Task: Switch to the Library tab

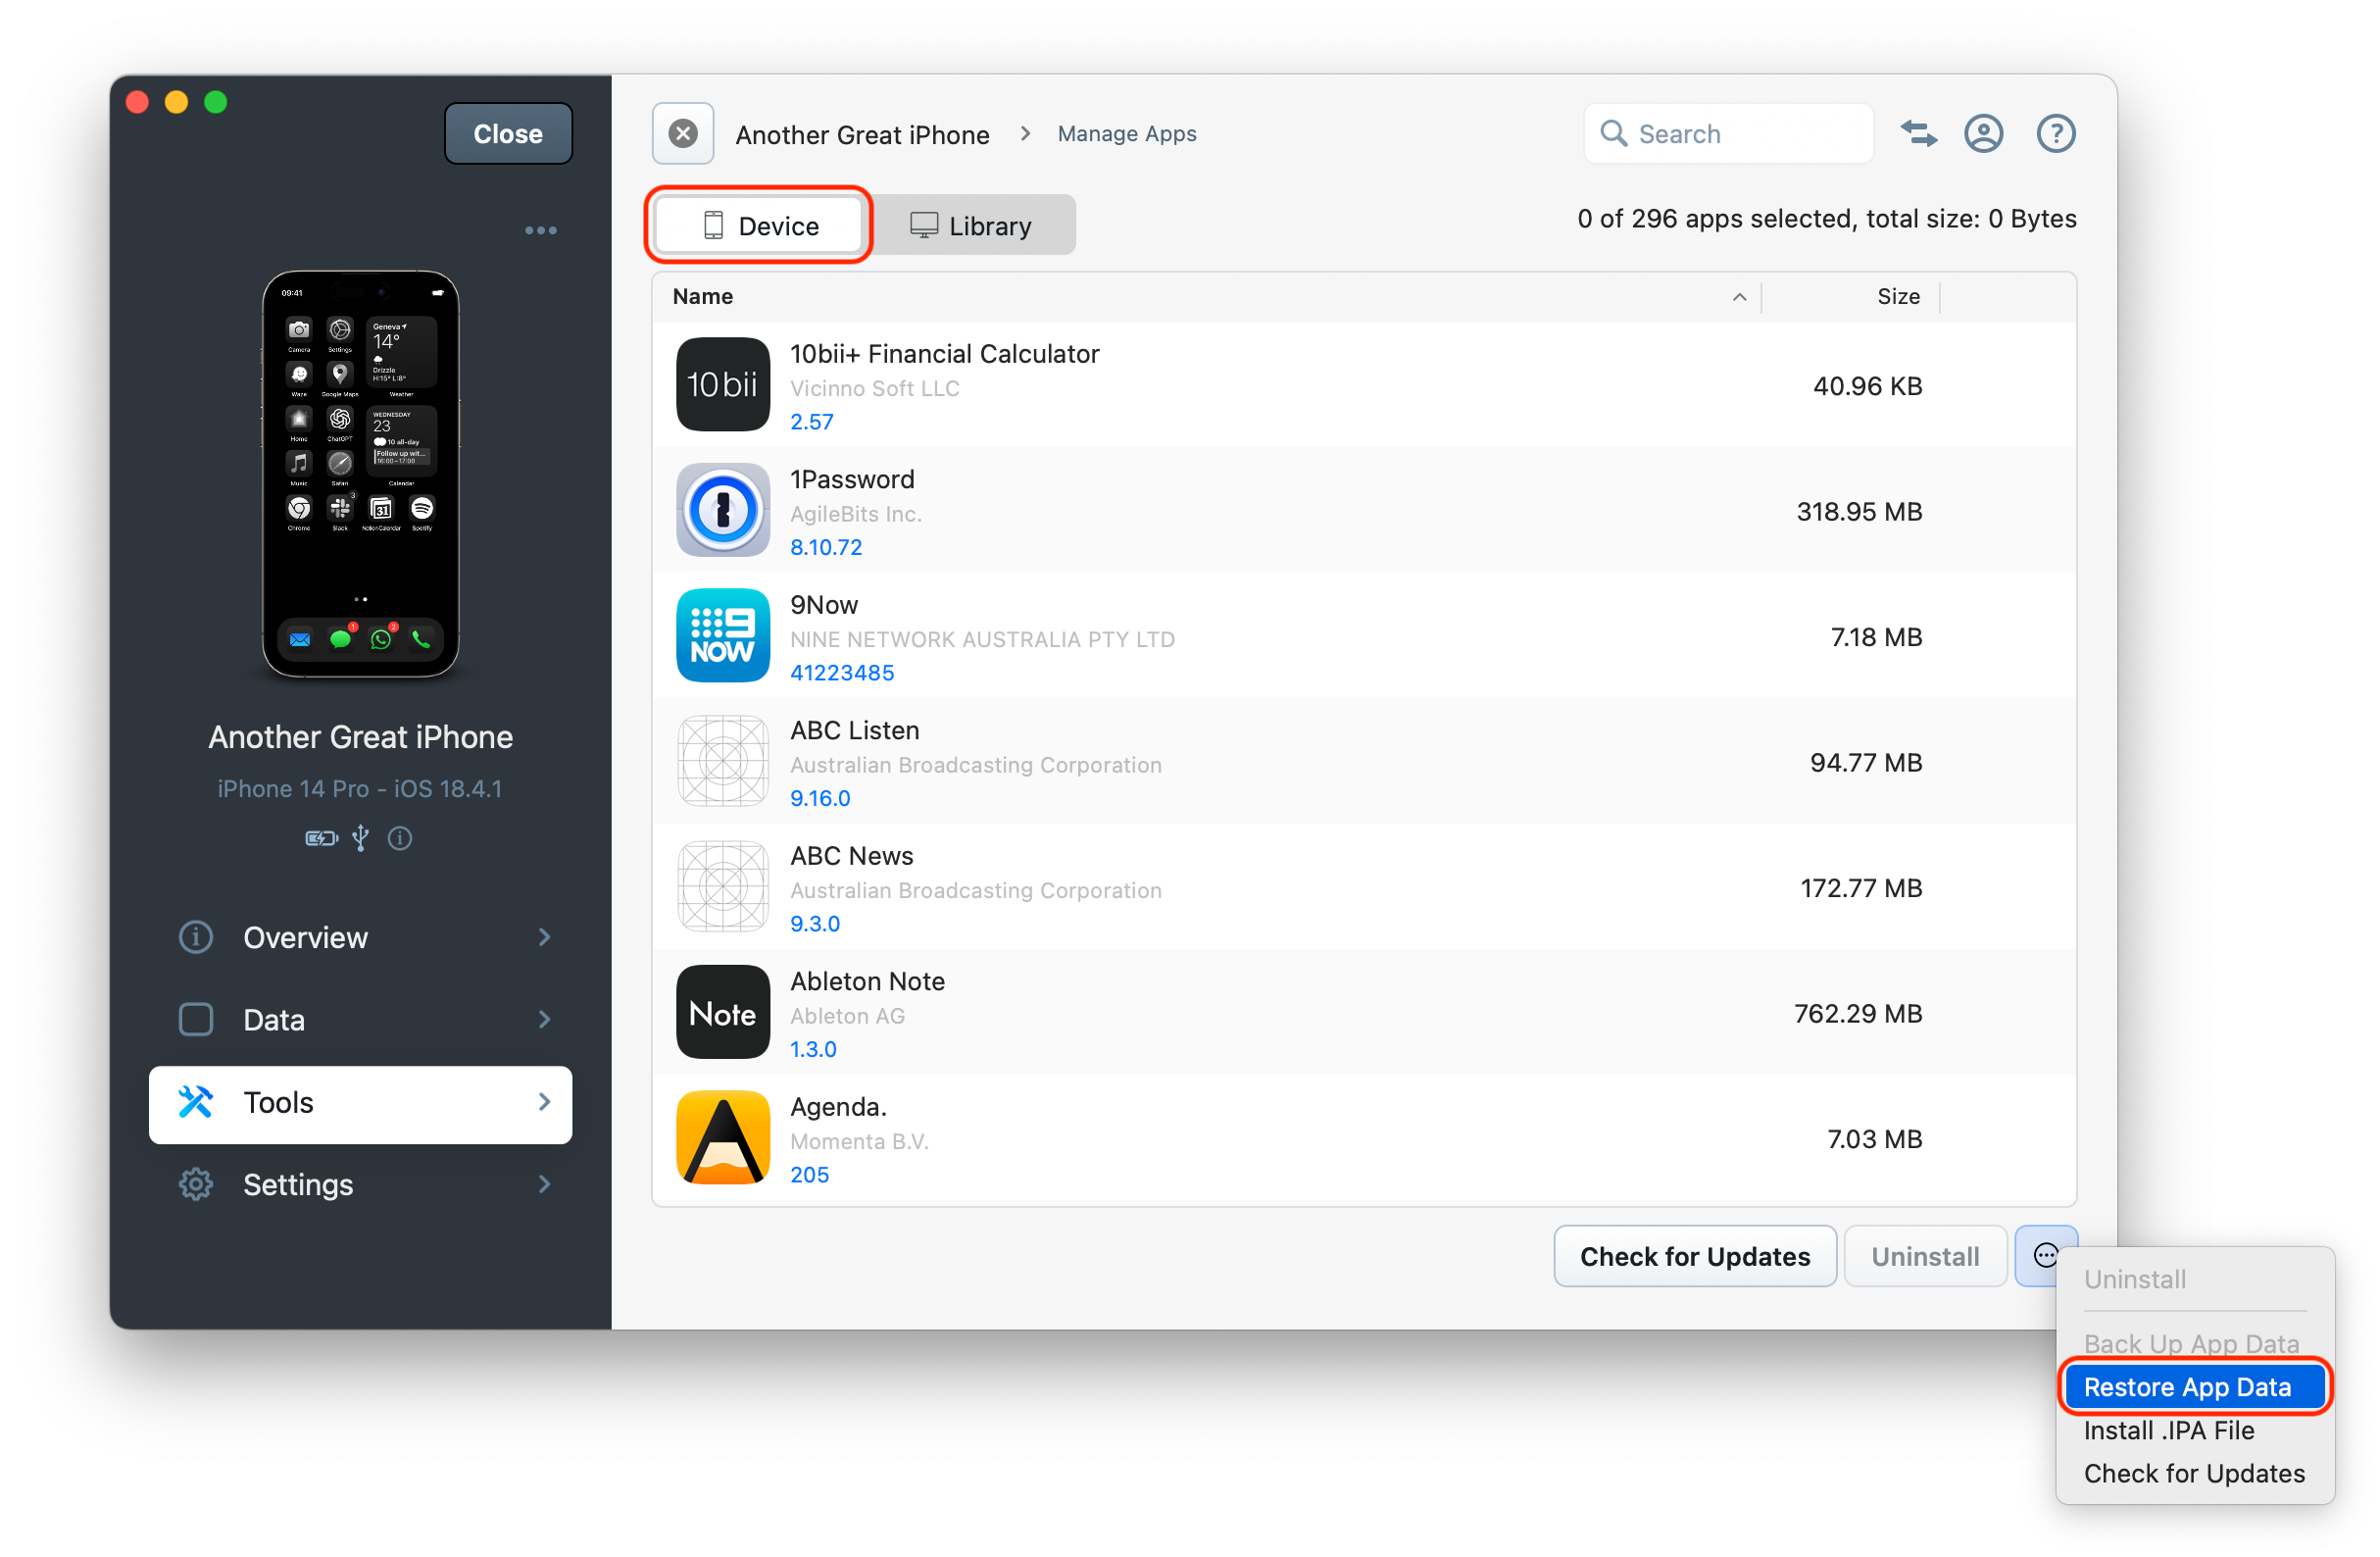Action: 970,226
